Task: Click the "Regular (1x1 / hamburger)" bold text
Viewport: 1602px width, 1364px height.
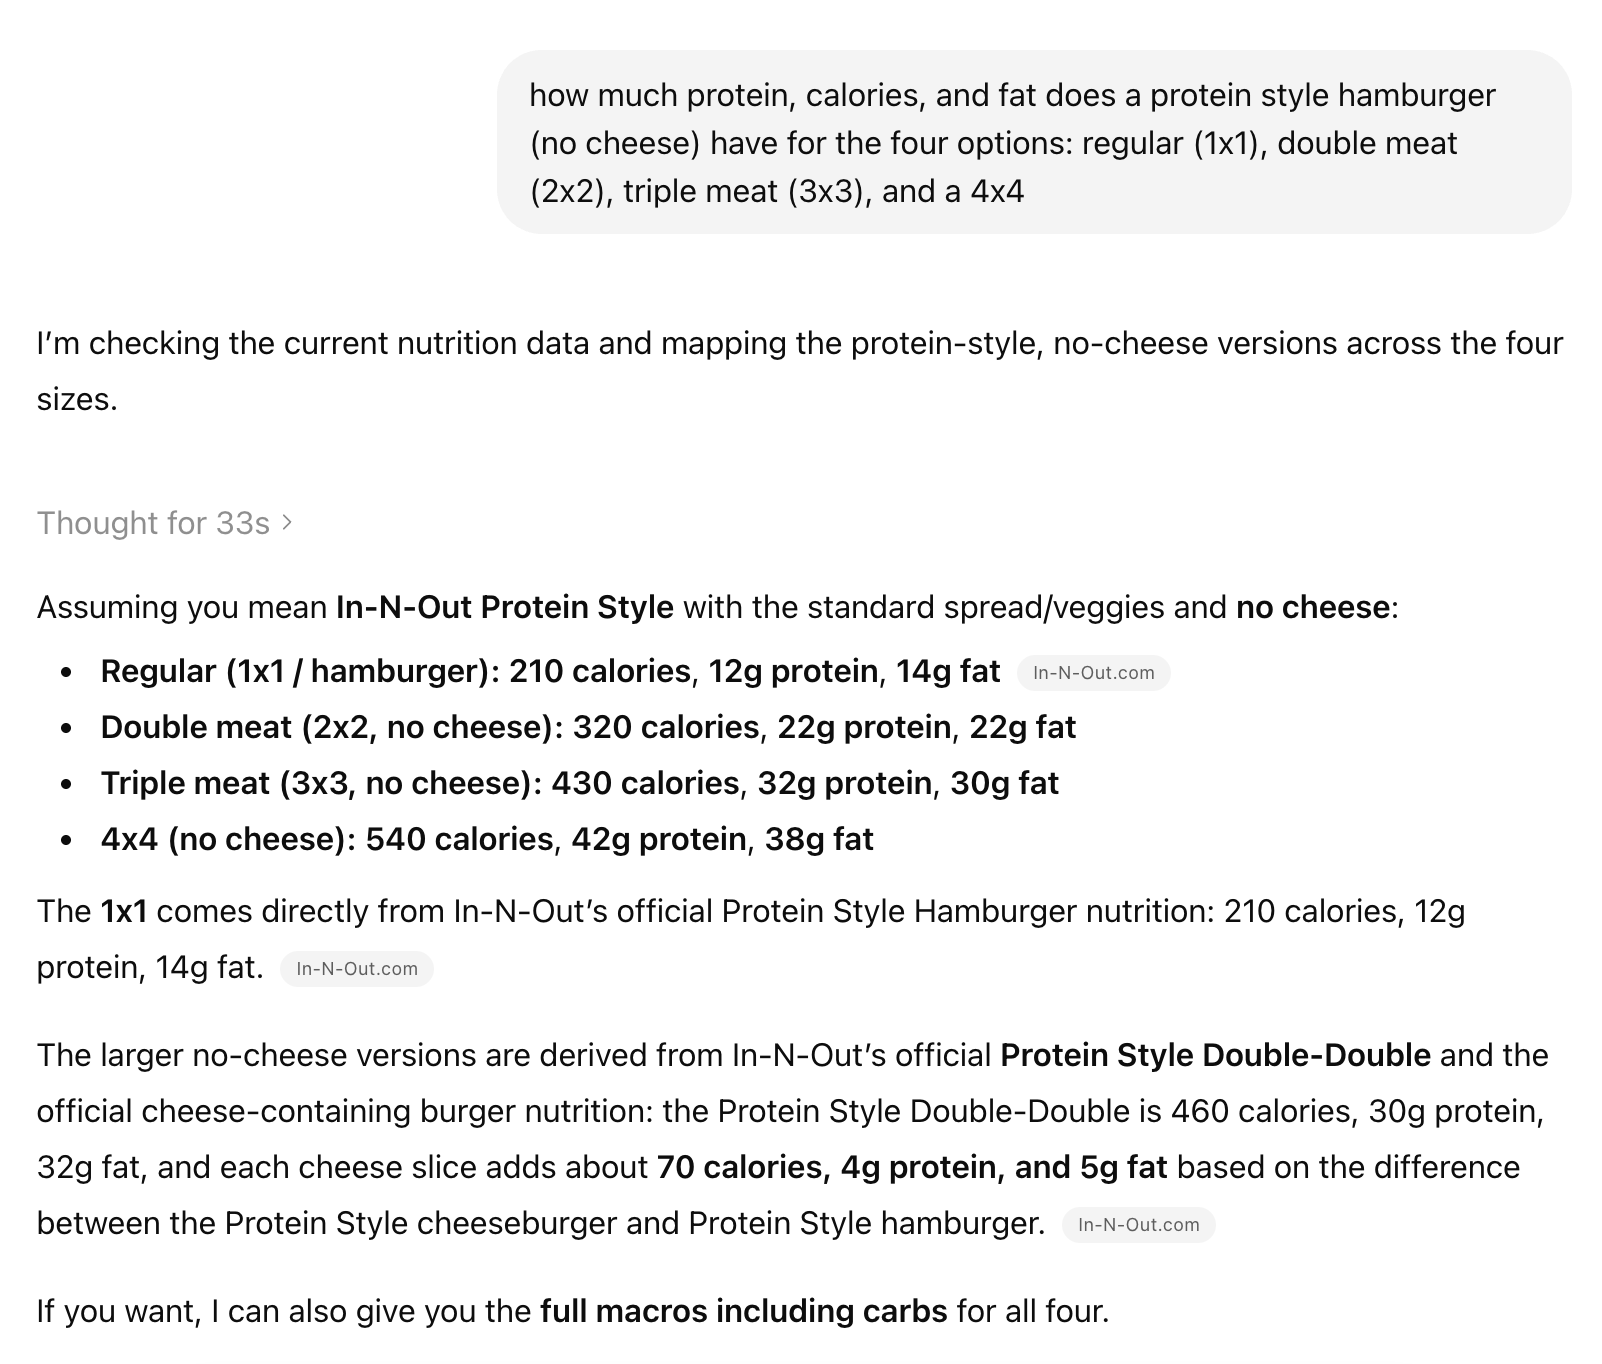Action: pyautogui.click(x=296, y=671)
